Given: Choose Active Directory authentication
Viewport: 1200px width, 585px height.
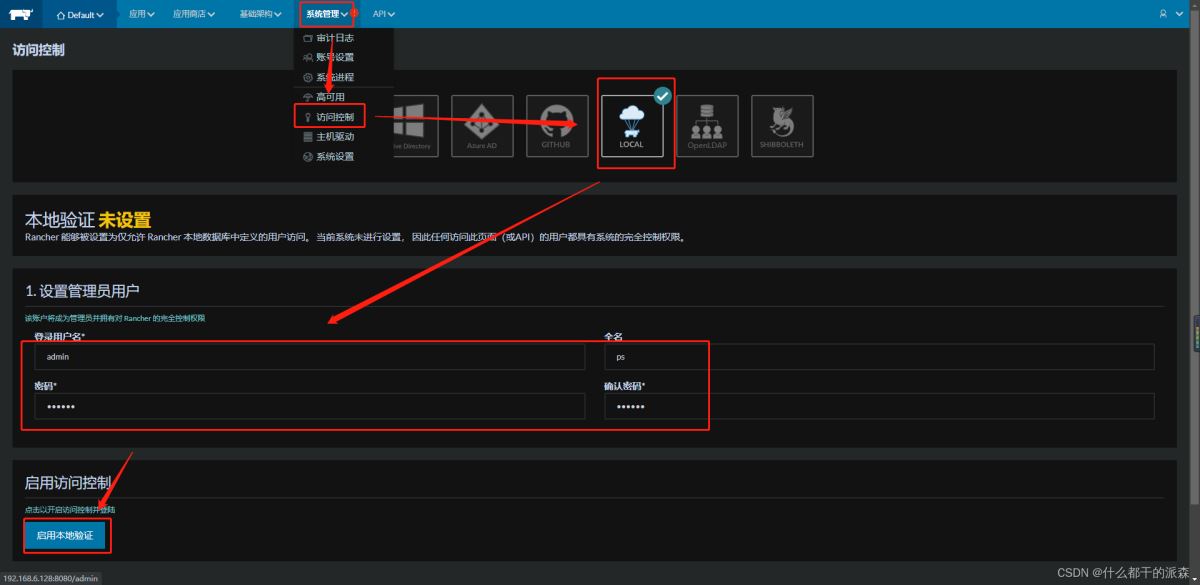Looking at the screenshot, I should (412, 126).
